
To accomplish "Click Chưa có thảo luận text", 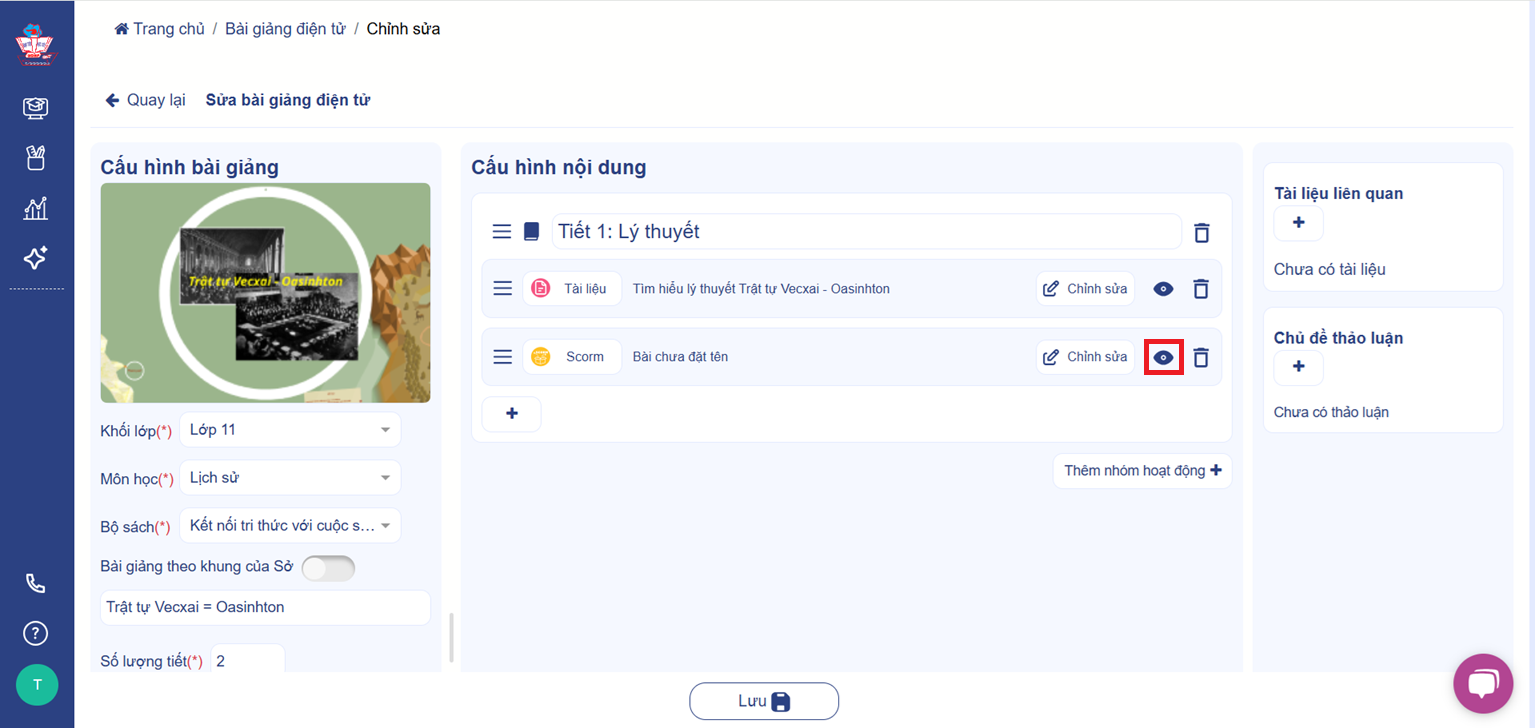I will pyautogui.click(x=1331, y=412).
